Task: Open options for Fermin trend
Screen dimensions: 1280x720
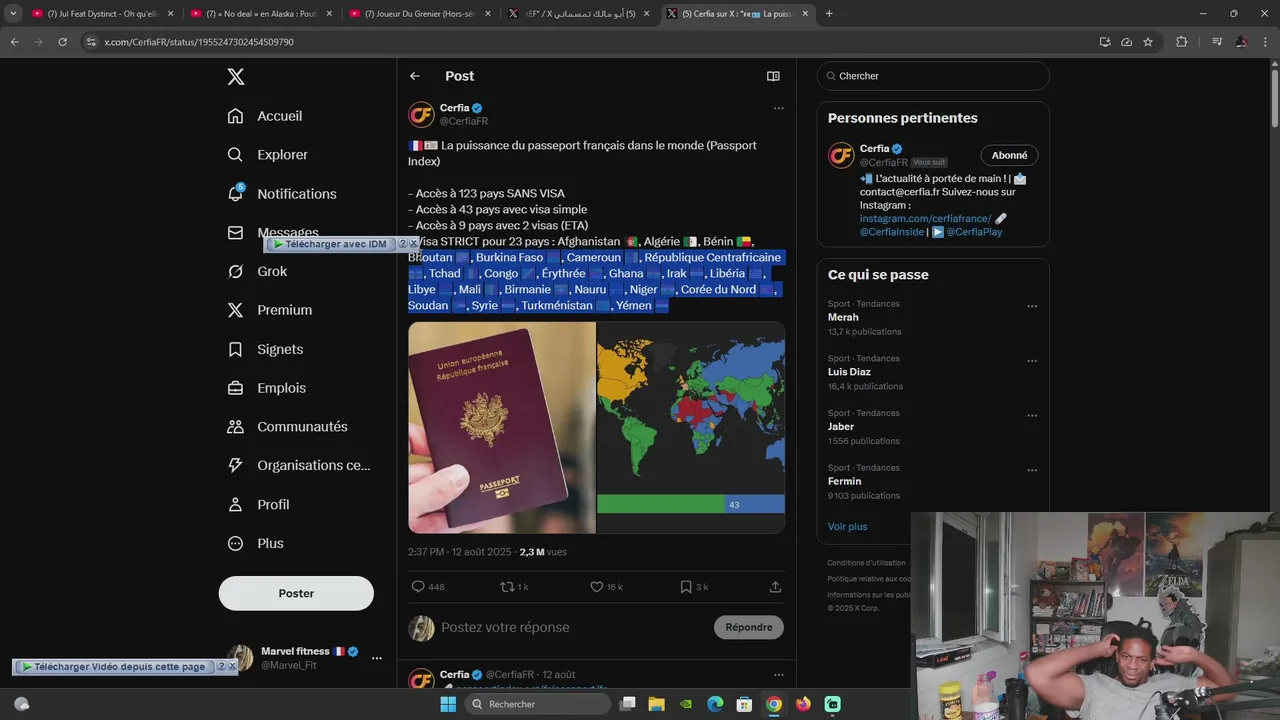Action: 1032,471
